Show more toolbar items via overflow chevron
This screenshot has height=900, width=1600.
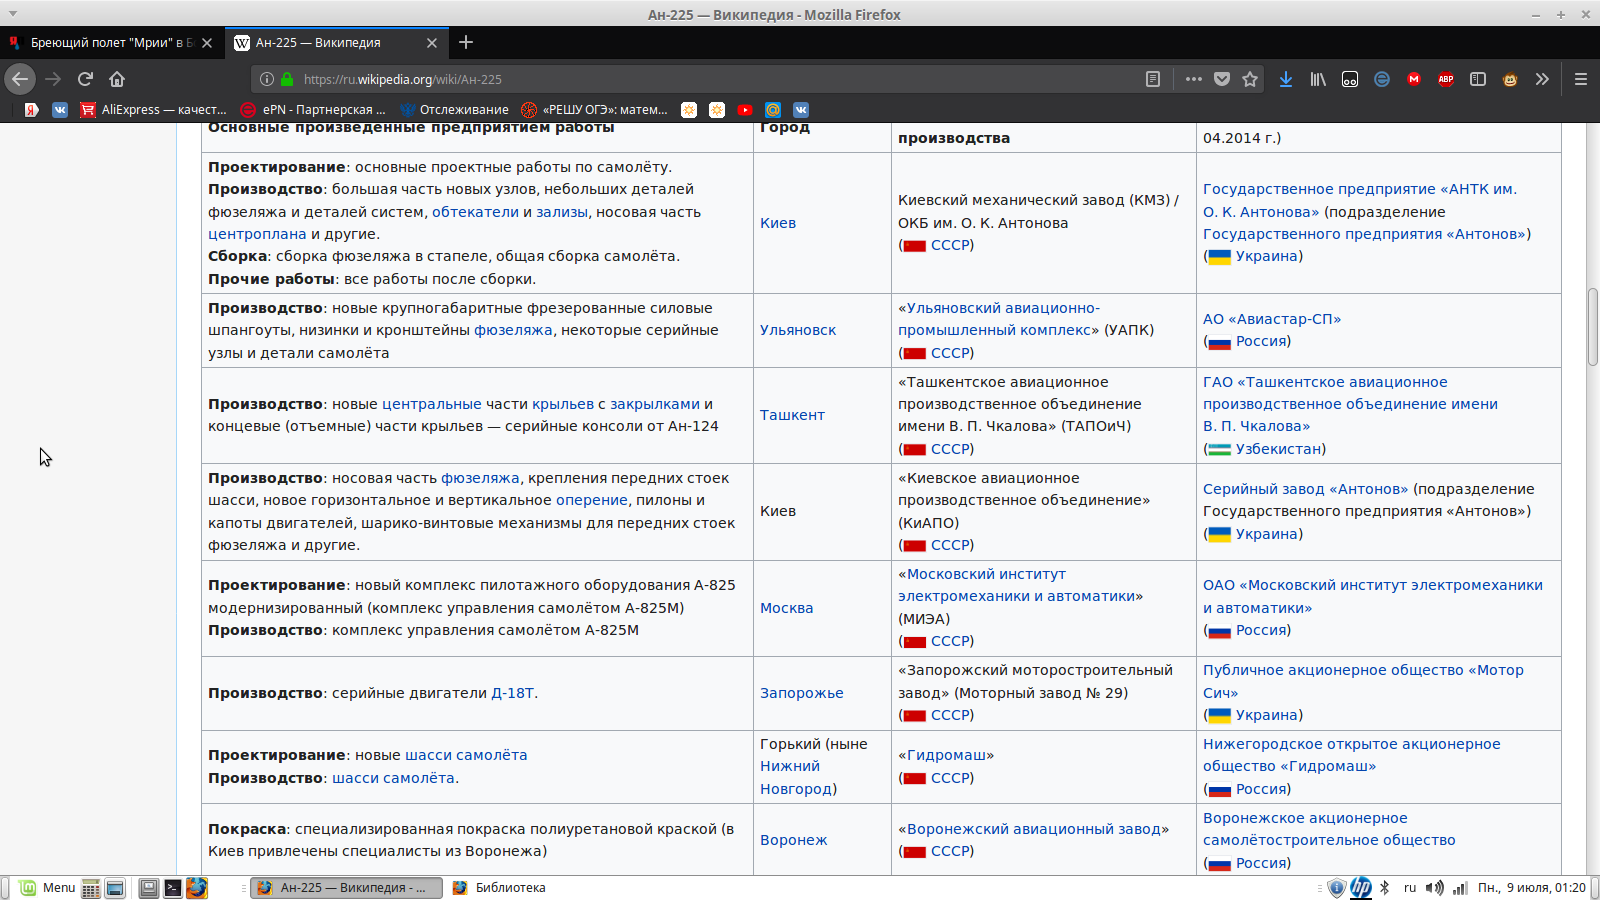[x=1542, y=79]
